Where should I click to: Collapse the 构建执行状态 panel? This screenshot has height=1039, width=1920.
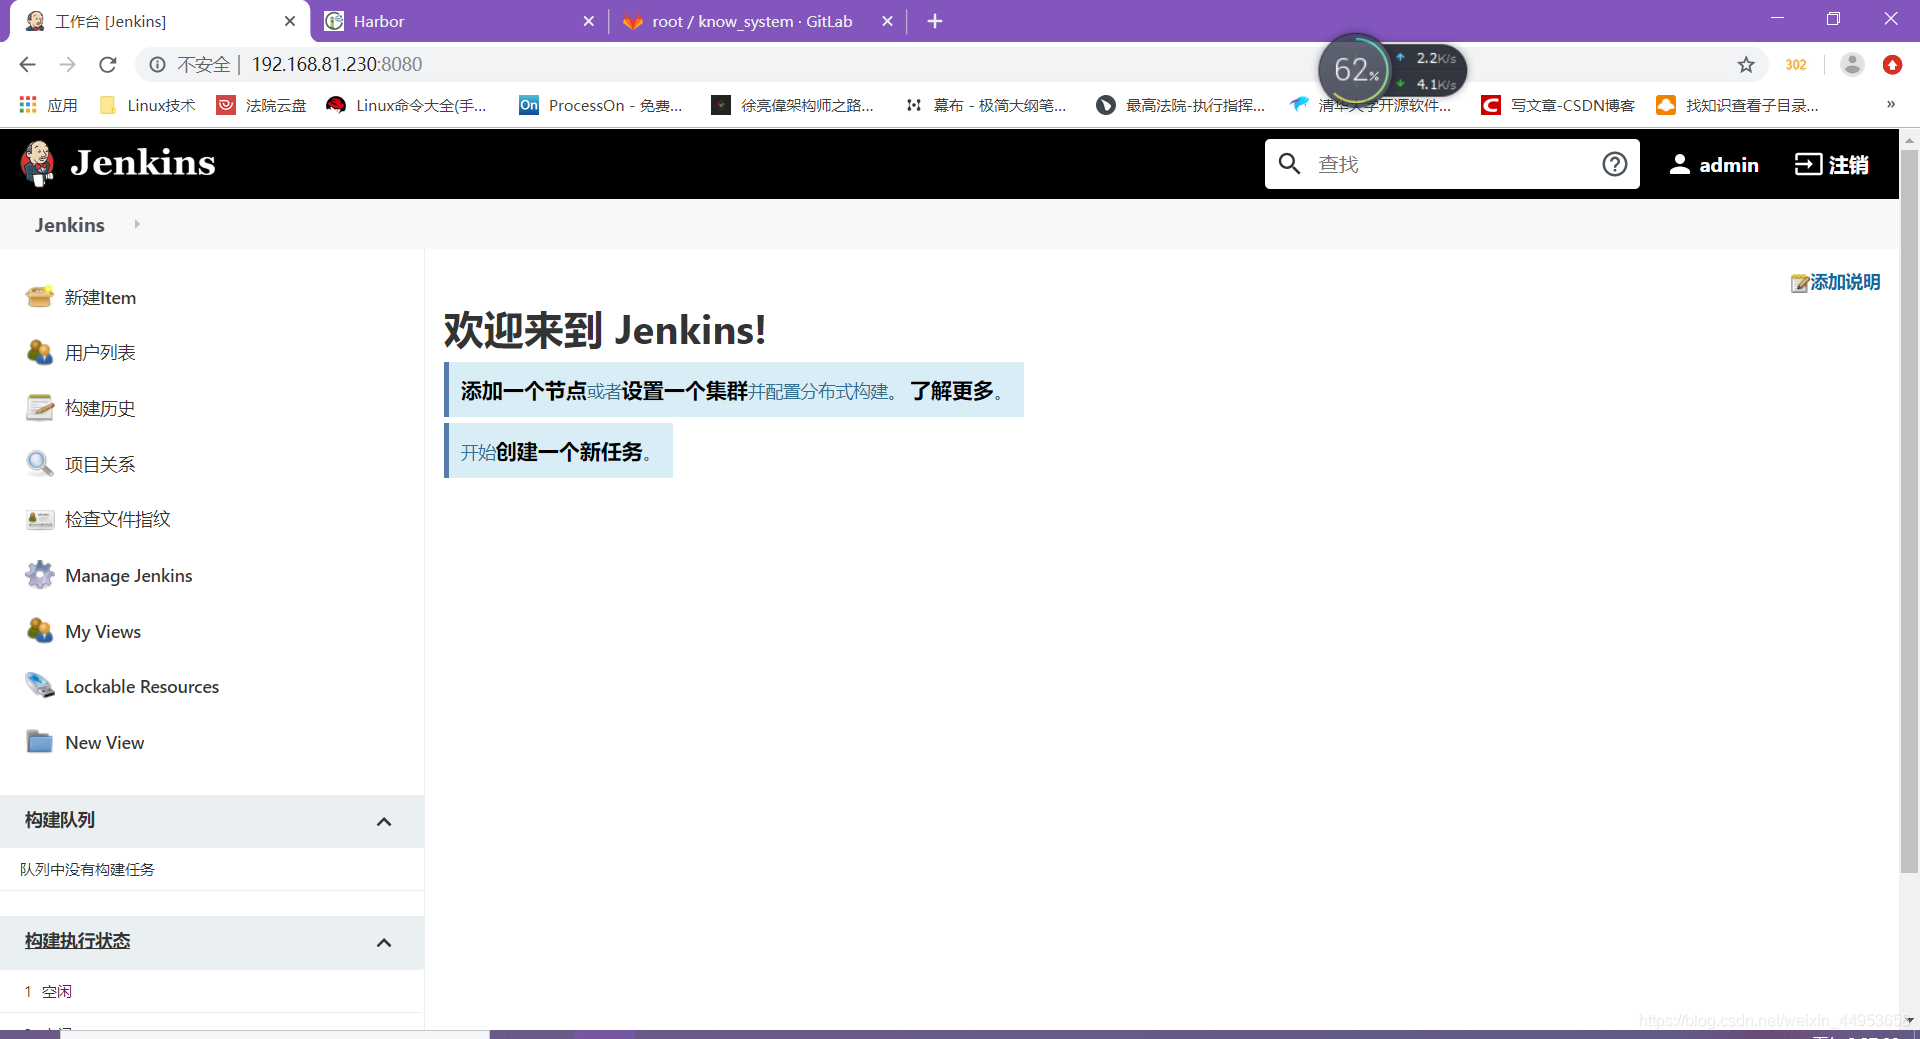pyautogui.click(x=384, y=942)
